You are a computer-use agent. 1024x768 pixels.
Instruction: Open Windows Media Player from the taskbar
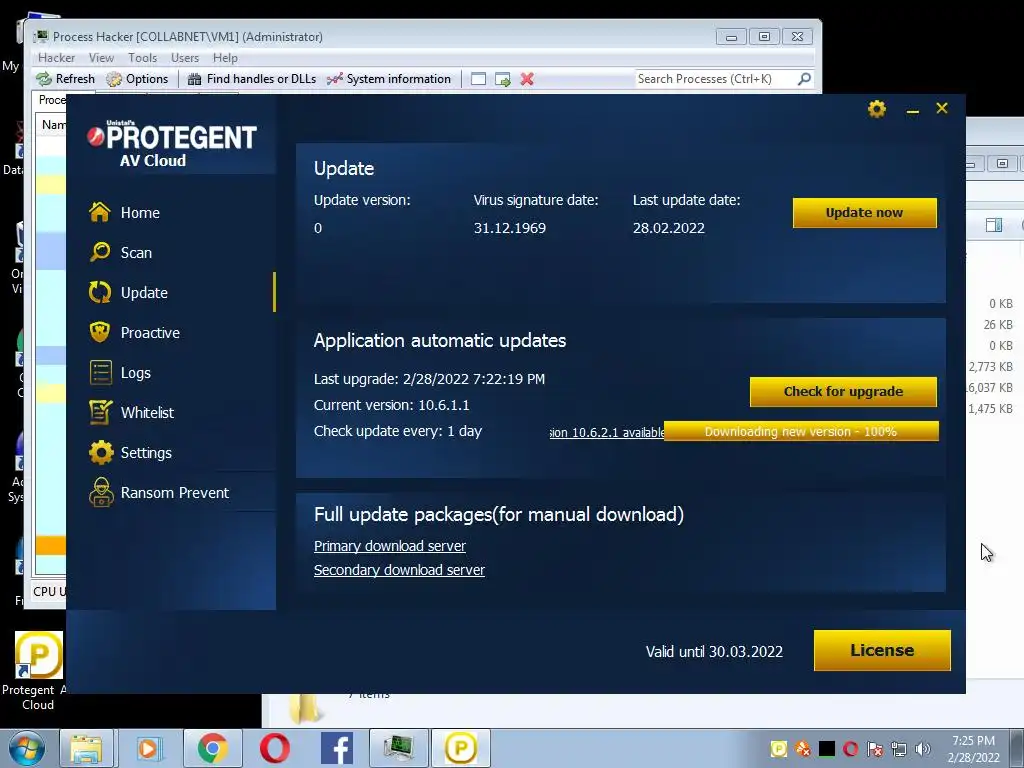pos(149,748)
